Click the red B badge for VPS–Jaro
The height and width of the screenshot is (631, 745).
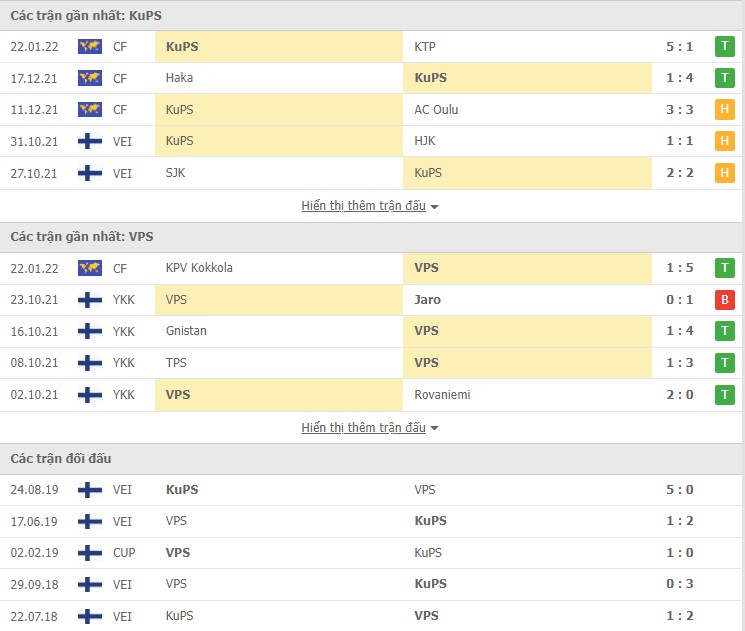725,299
